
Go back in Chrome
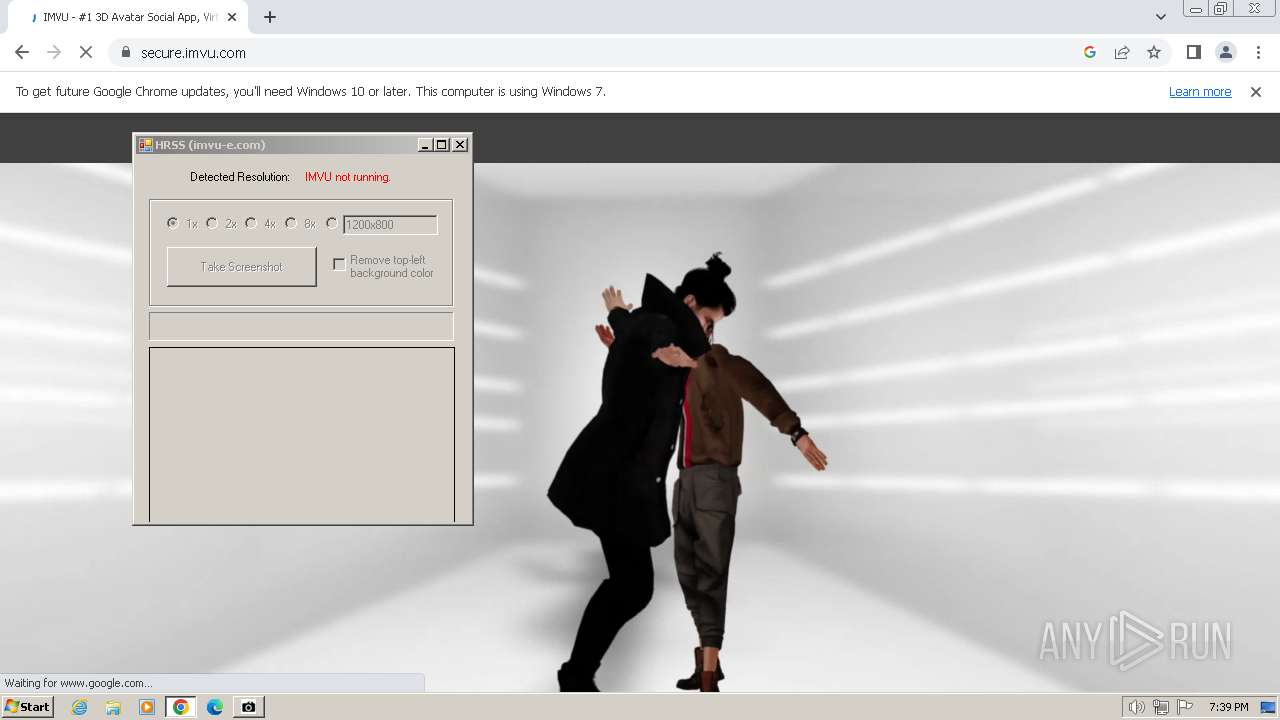(22, 52)
